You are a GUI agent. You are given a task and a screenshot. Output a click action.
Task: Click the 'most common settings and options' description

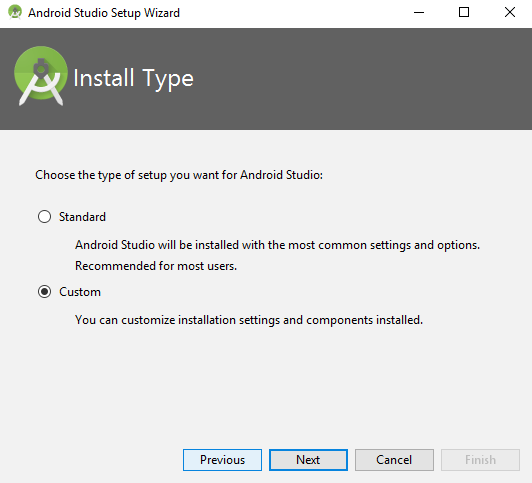pyautogui.click(x=278, y=245)
